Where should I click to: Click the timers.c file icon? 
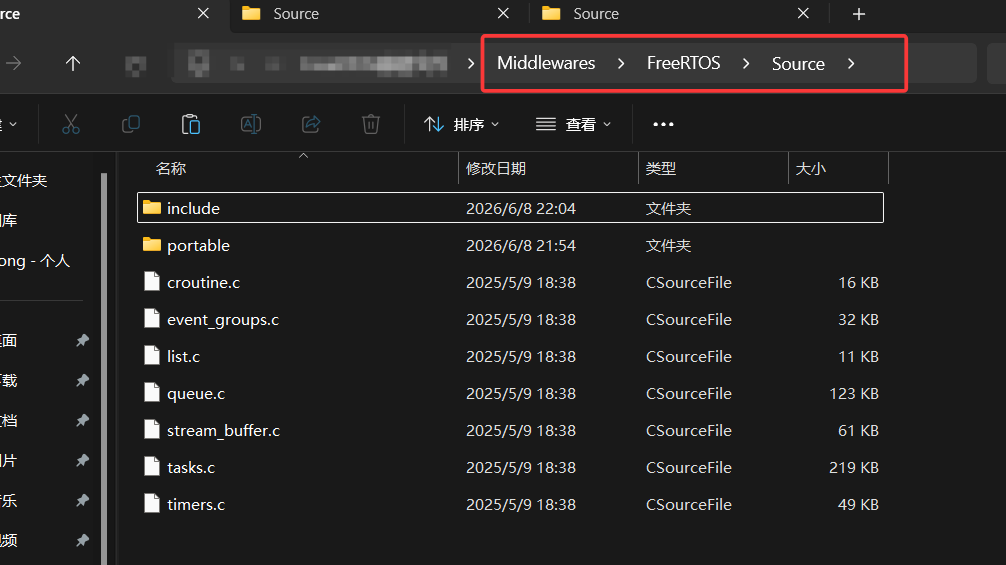(151, 503)
